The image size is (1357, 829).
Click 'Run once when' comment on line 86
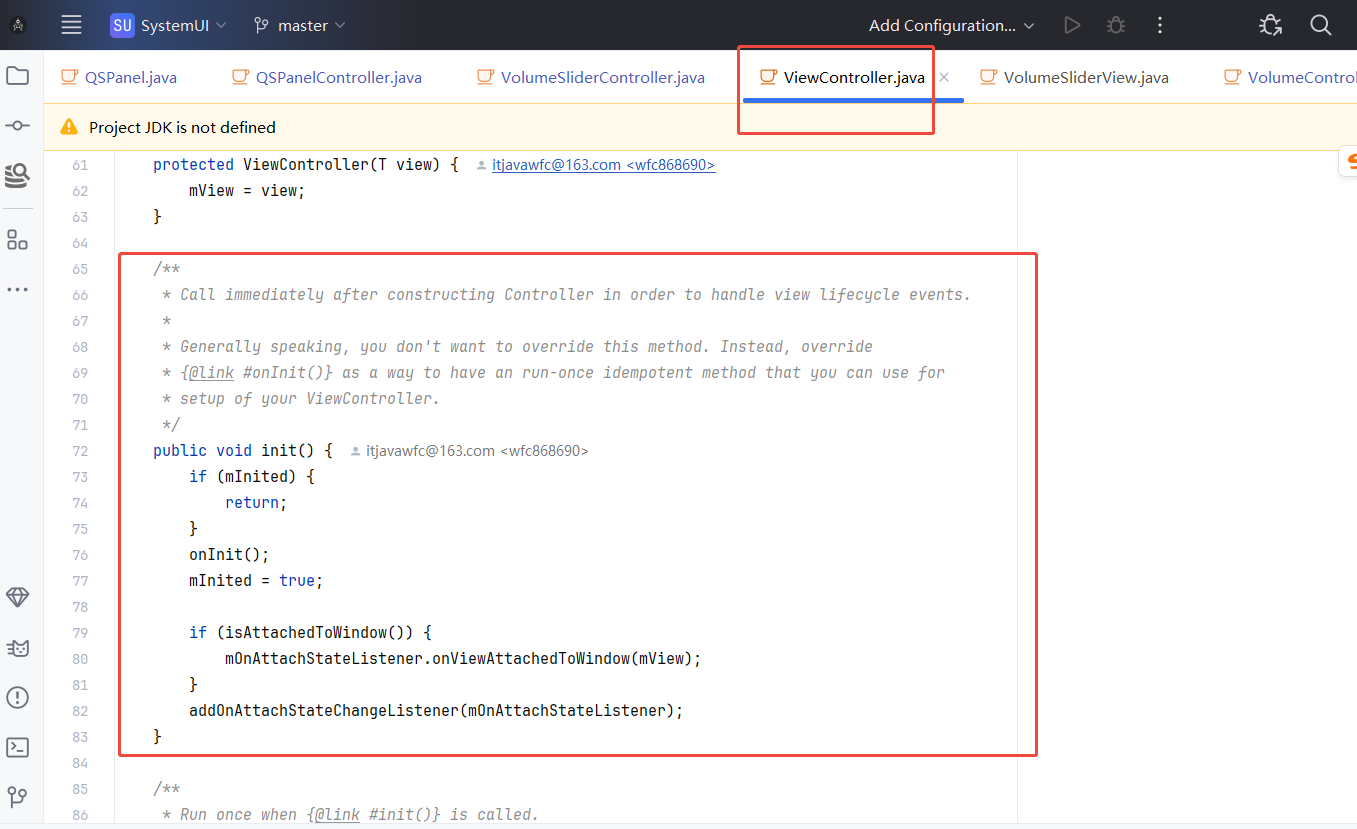click(x=238, y=814)
